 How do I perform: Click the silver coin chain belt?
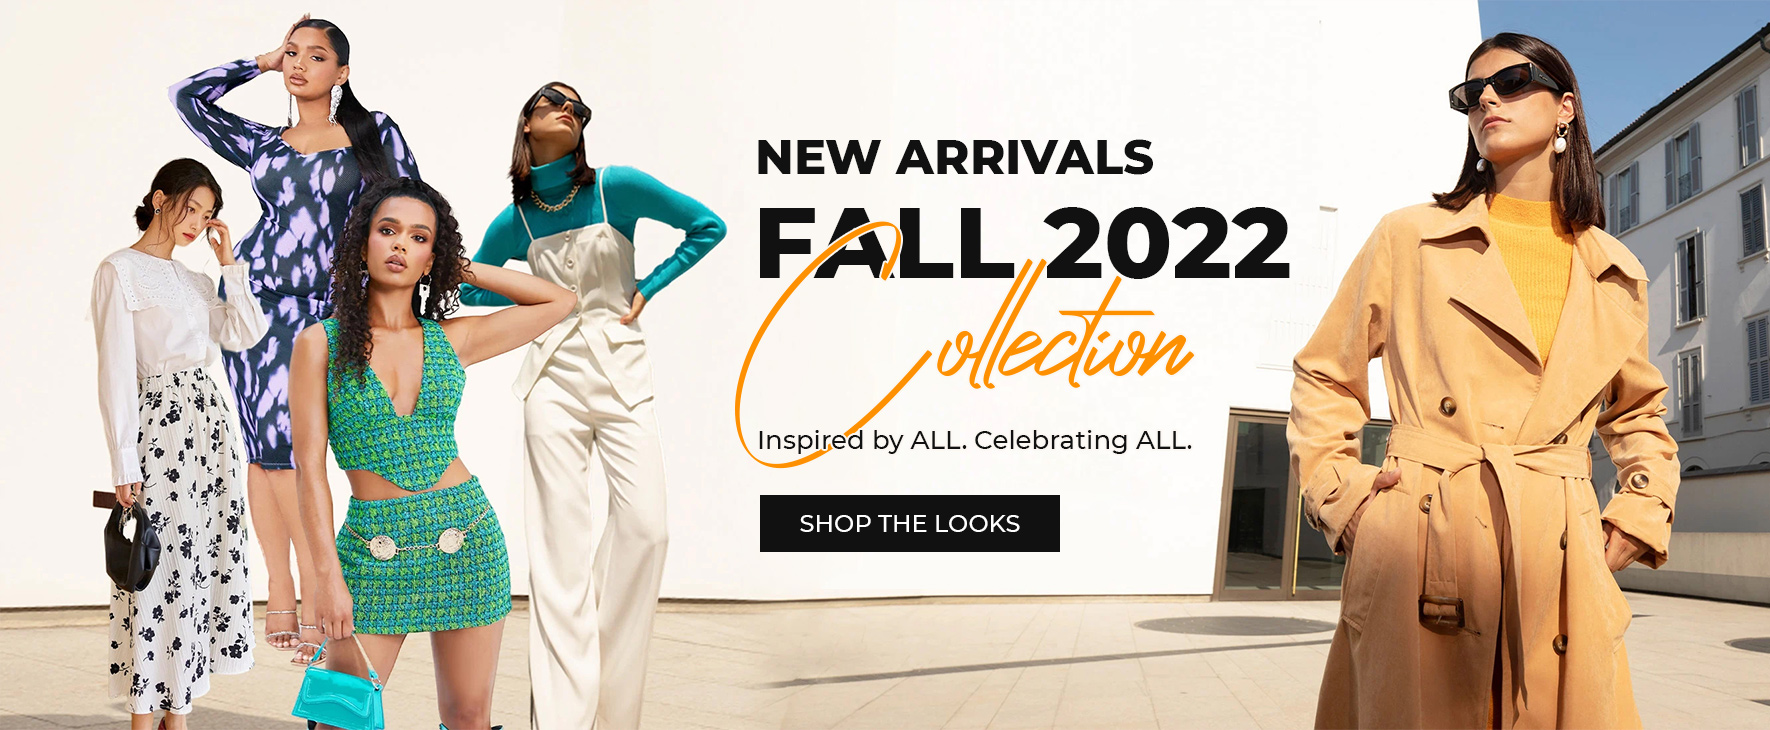(x=417, y=541)
